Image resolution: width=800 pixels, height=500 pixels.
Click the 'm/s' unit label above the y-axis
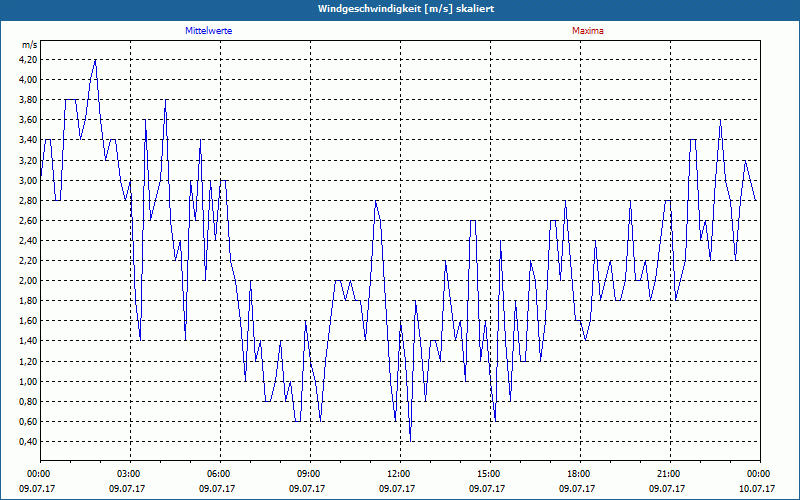(30, 45)
